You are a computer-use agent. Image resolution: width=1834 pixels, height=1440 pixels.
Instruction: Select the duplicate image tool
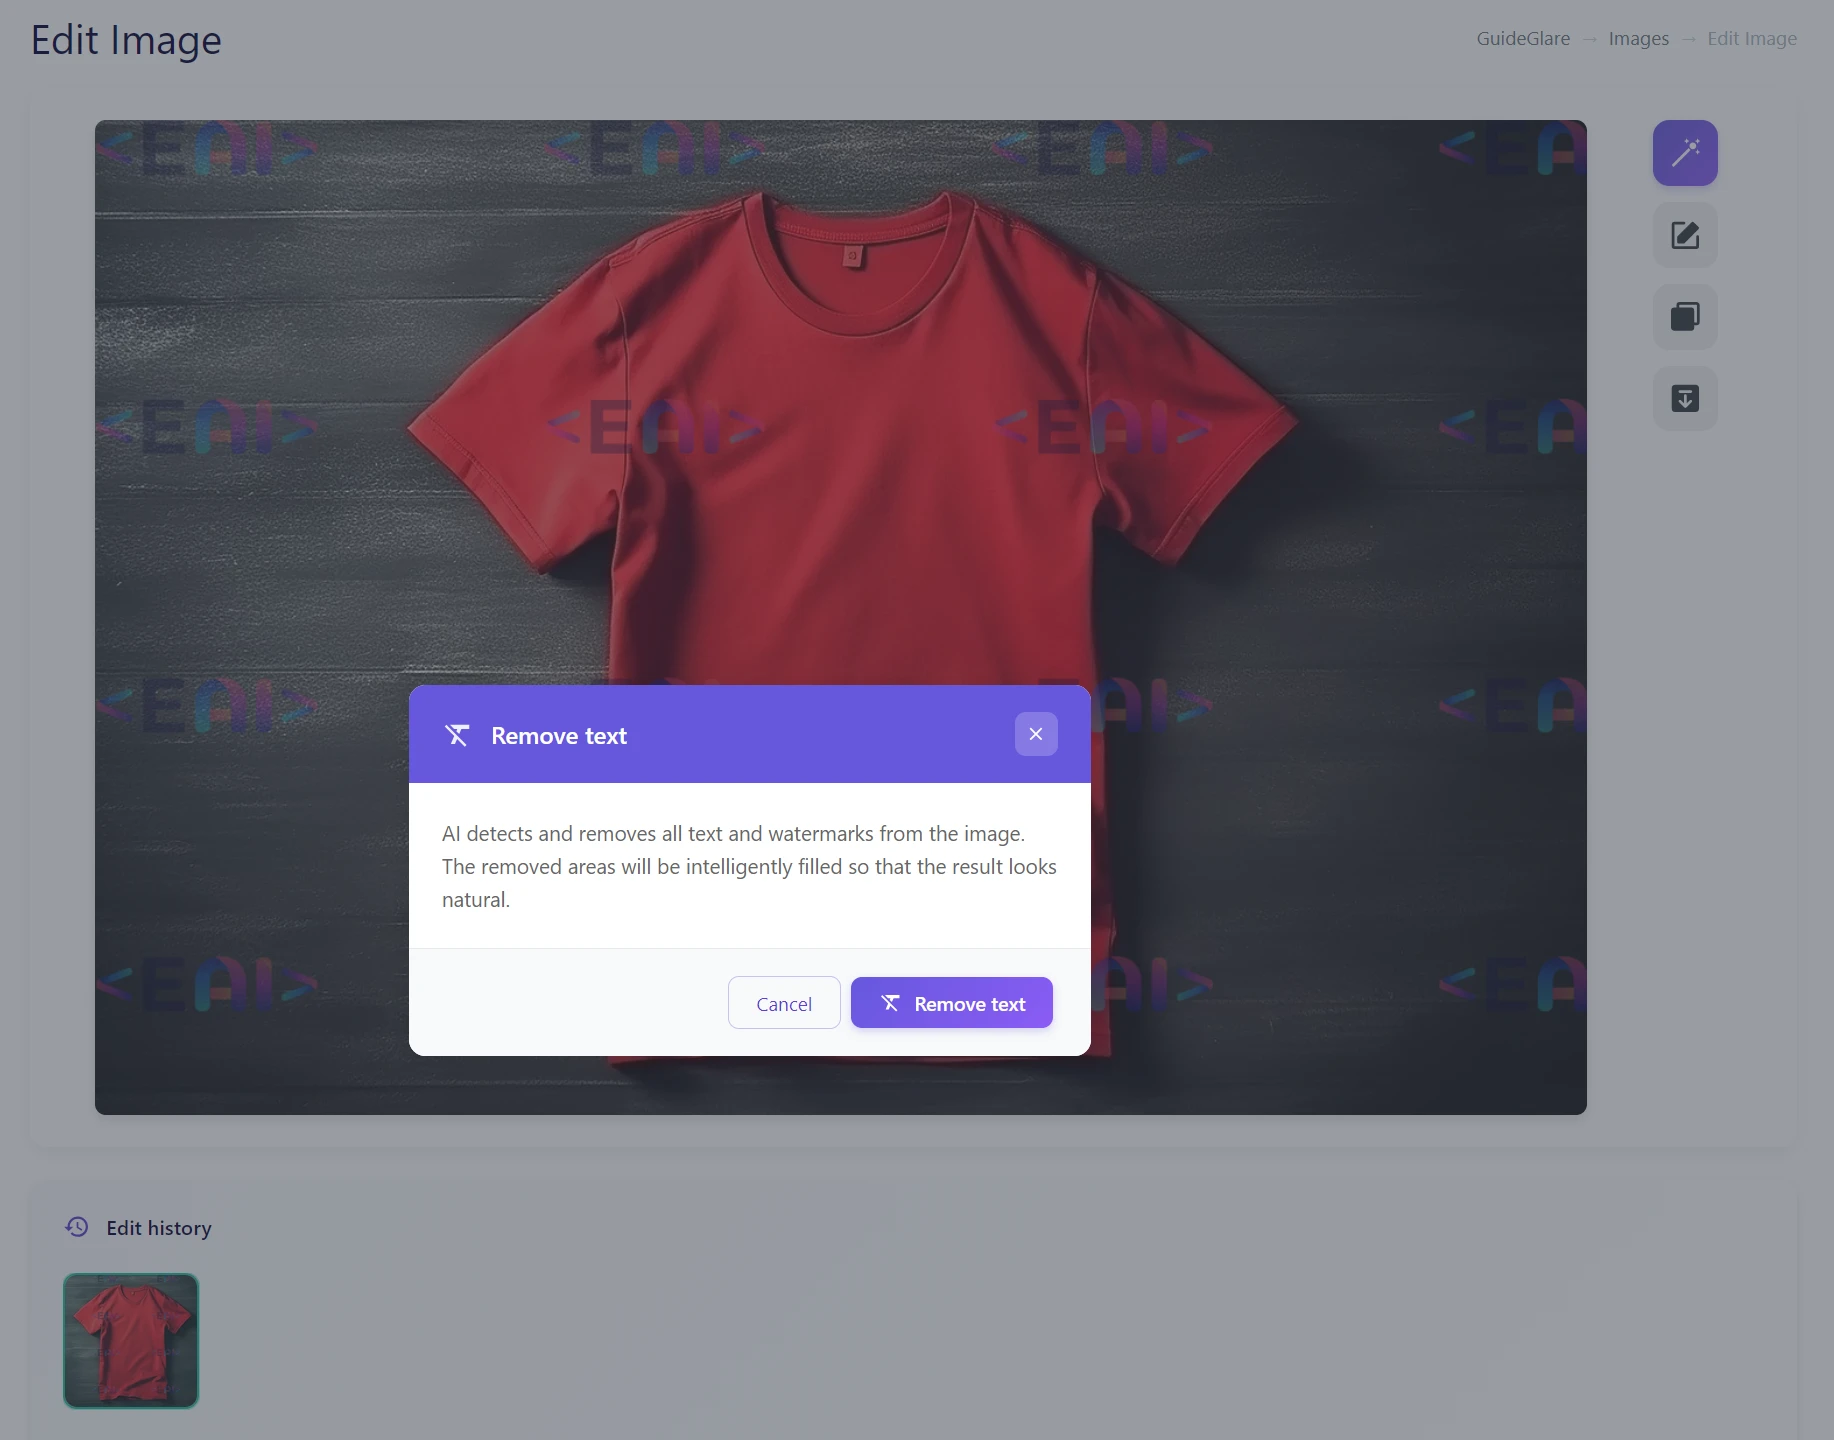coord(1684,317)
